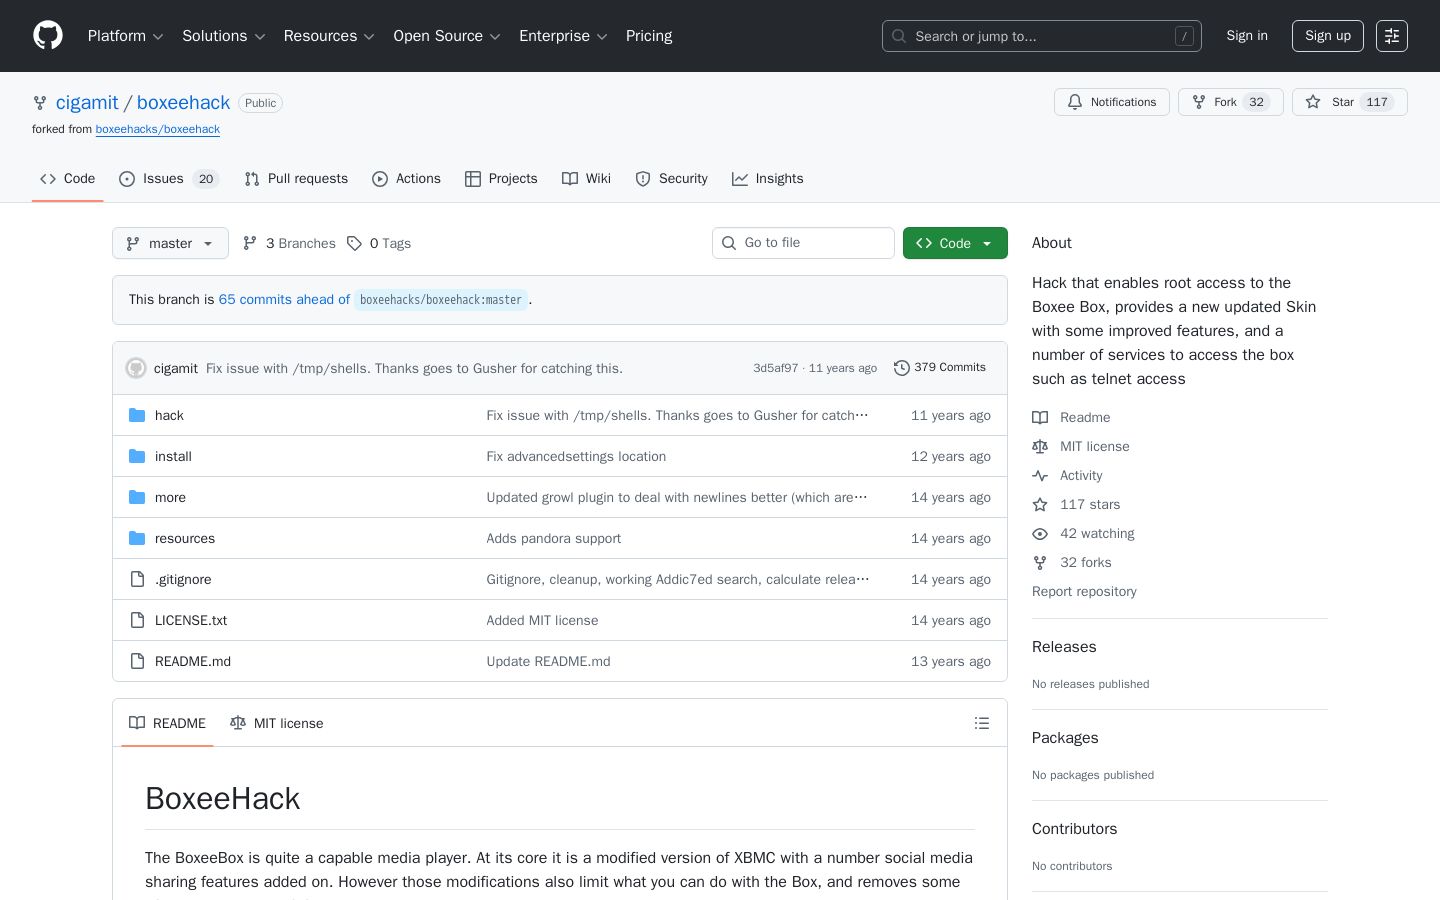Click the more folder icon
The image size is (1440, 900).
click(x=137, y=497)
